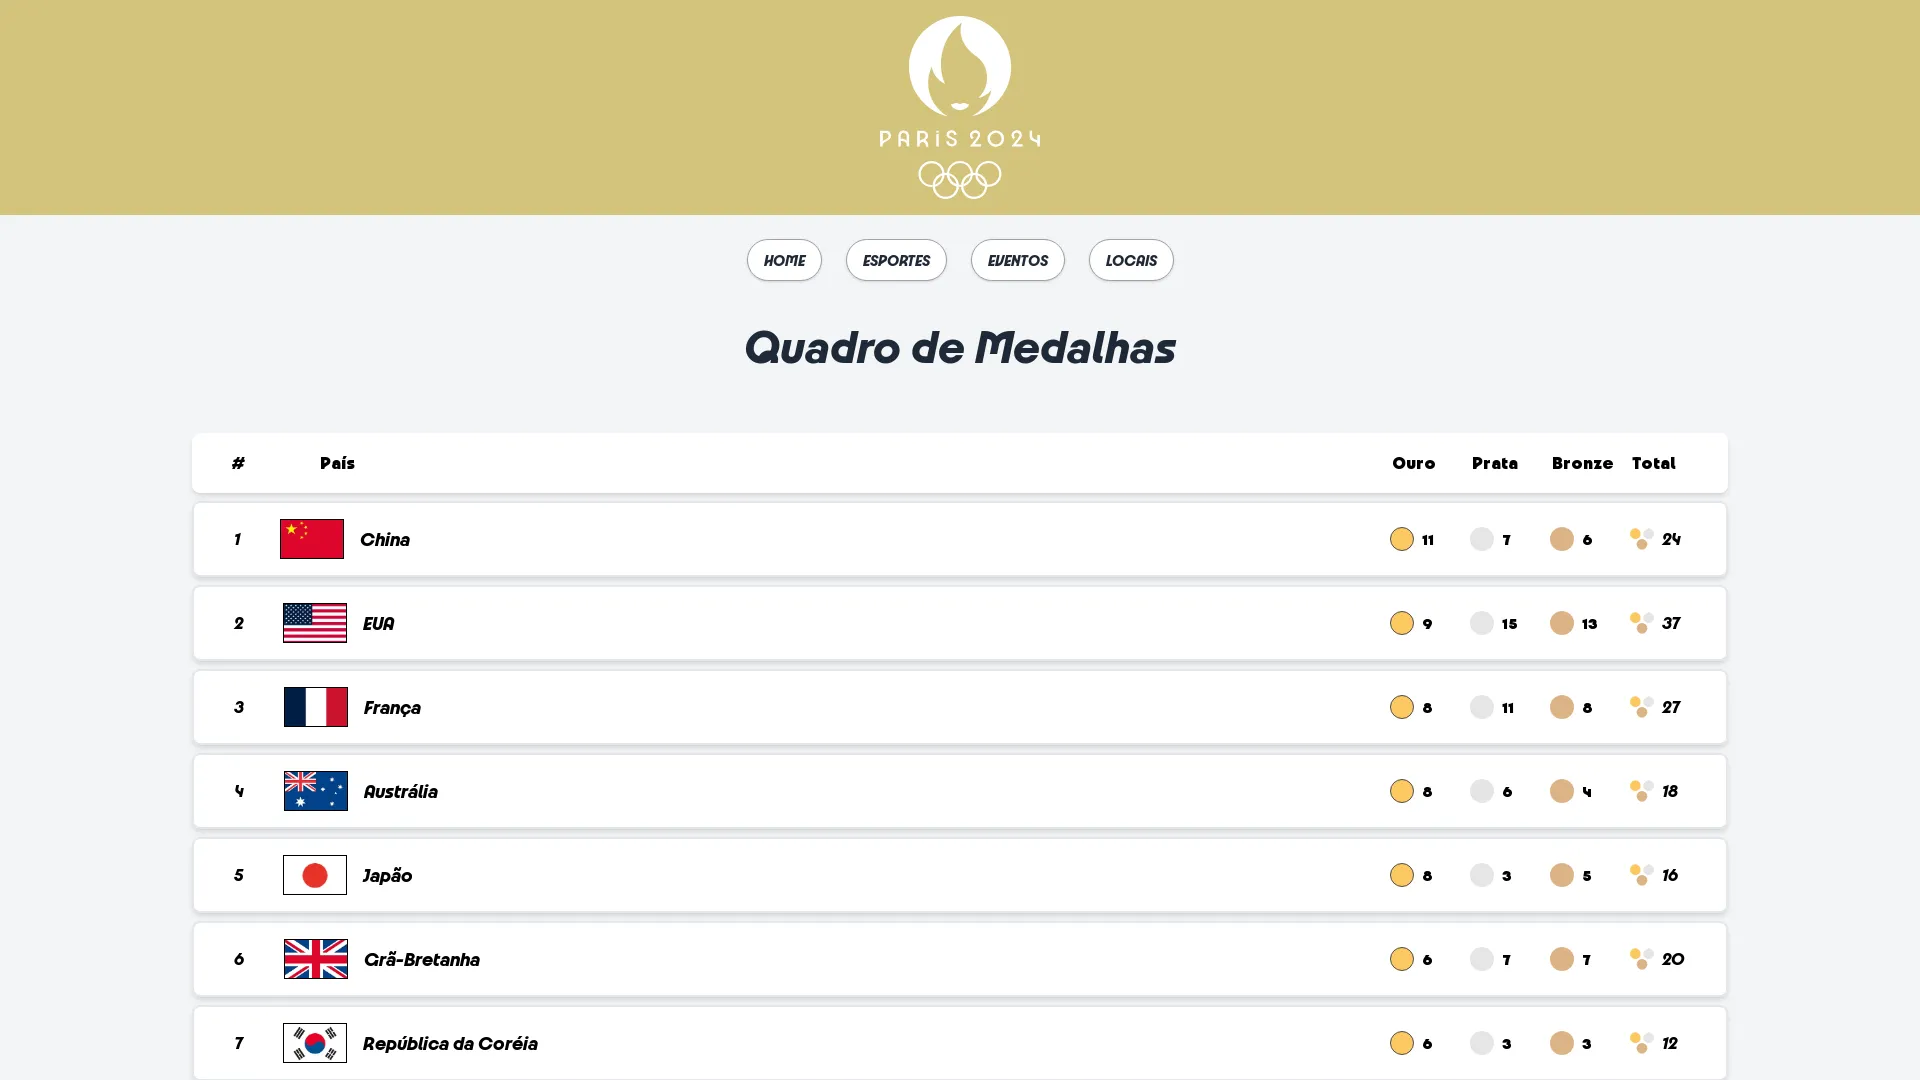The image size is (1920, 1080).
Task: Open the EVENTOS navigation button
Action: pyautogui.click(x=1017, y=260)
